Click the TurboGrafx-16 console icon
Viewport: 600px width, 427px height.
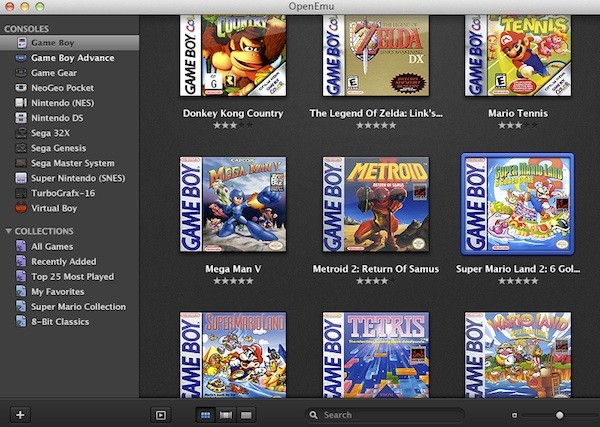coord(21,193)
